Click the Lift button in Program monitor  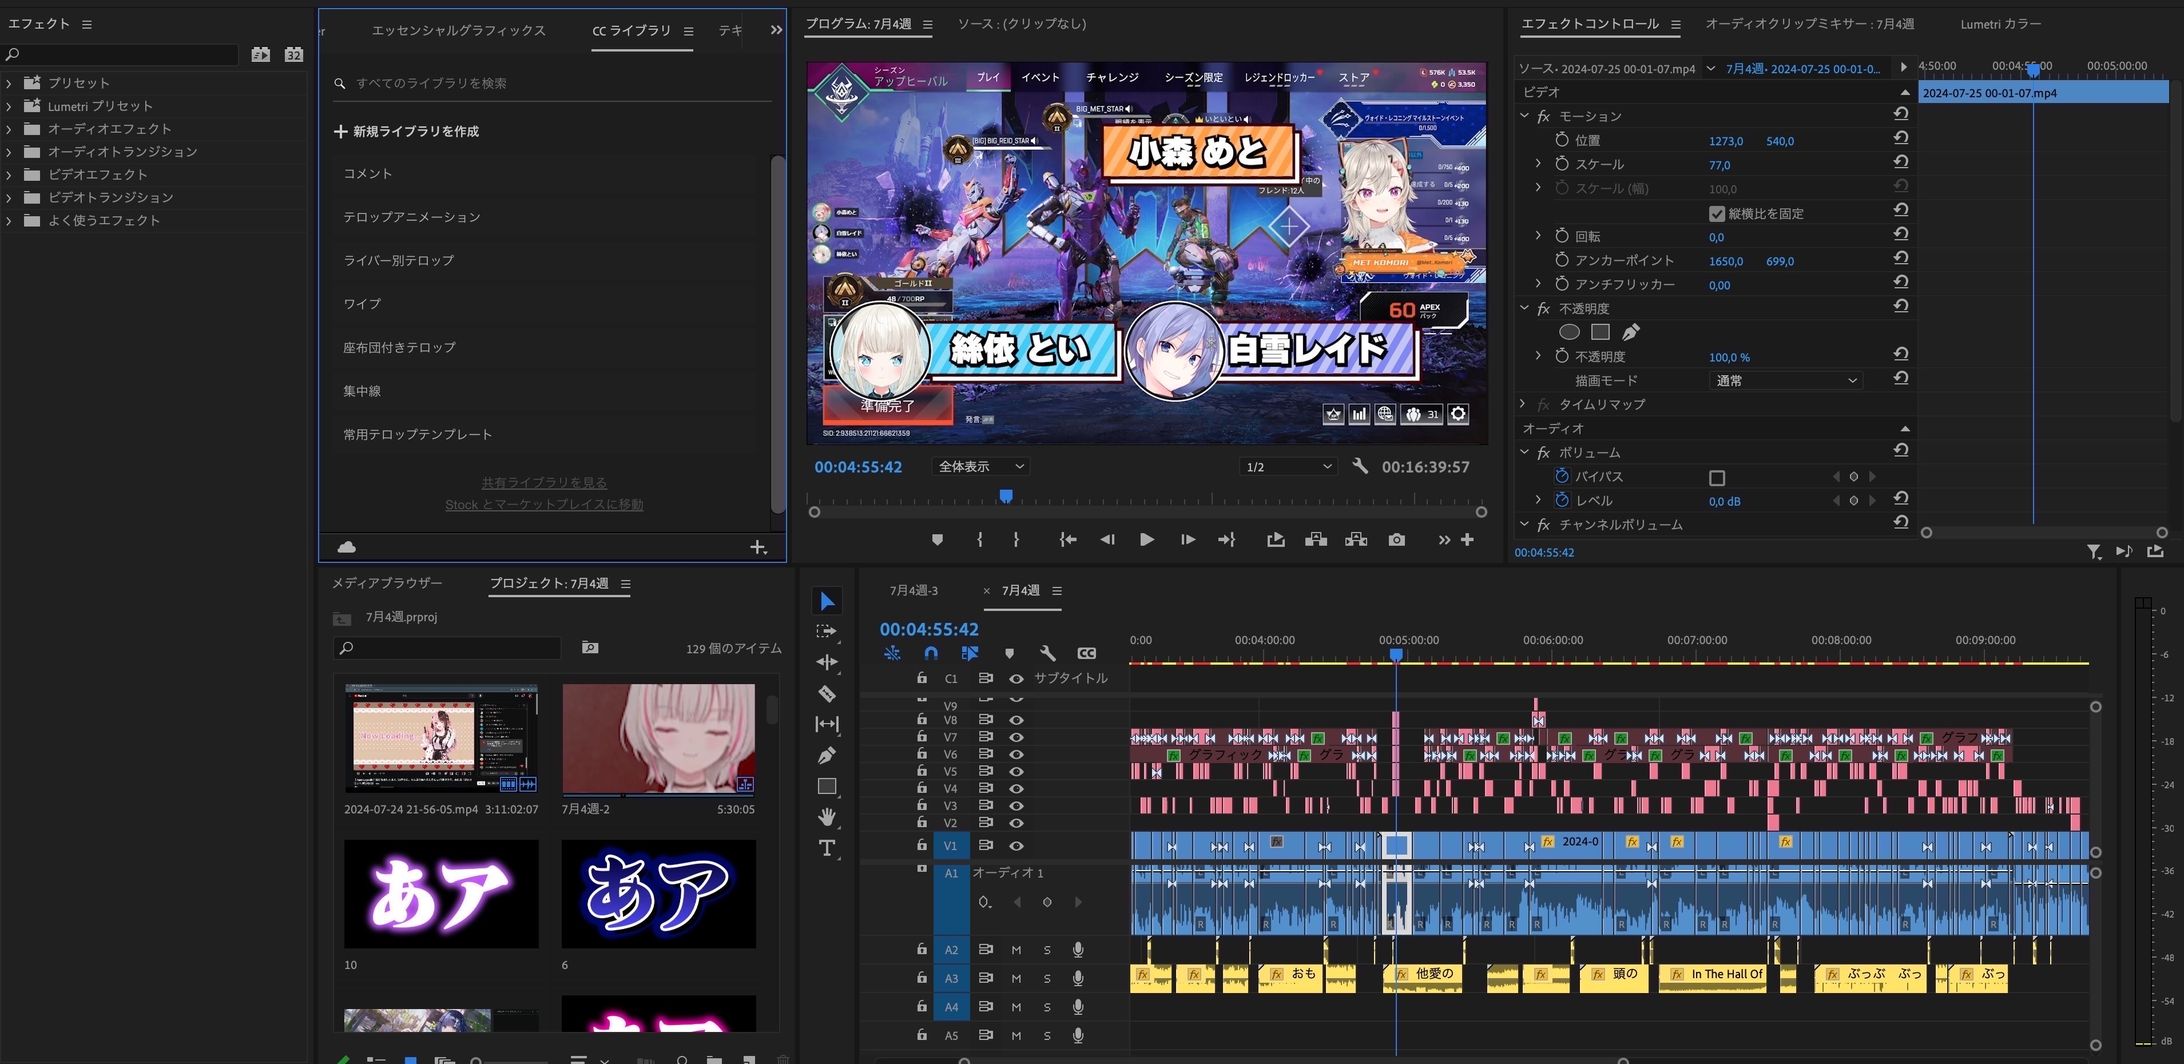click(1316, 540)
